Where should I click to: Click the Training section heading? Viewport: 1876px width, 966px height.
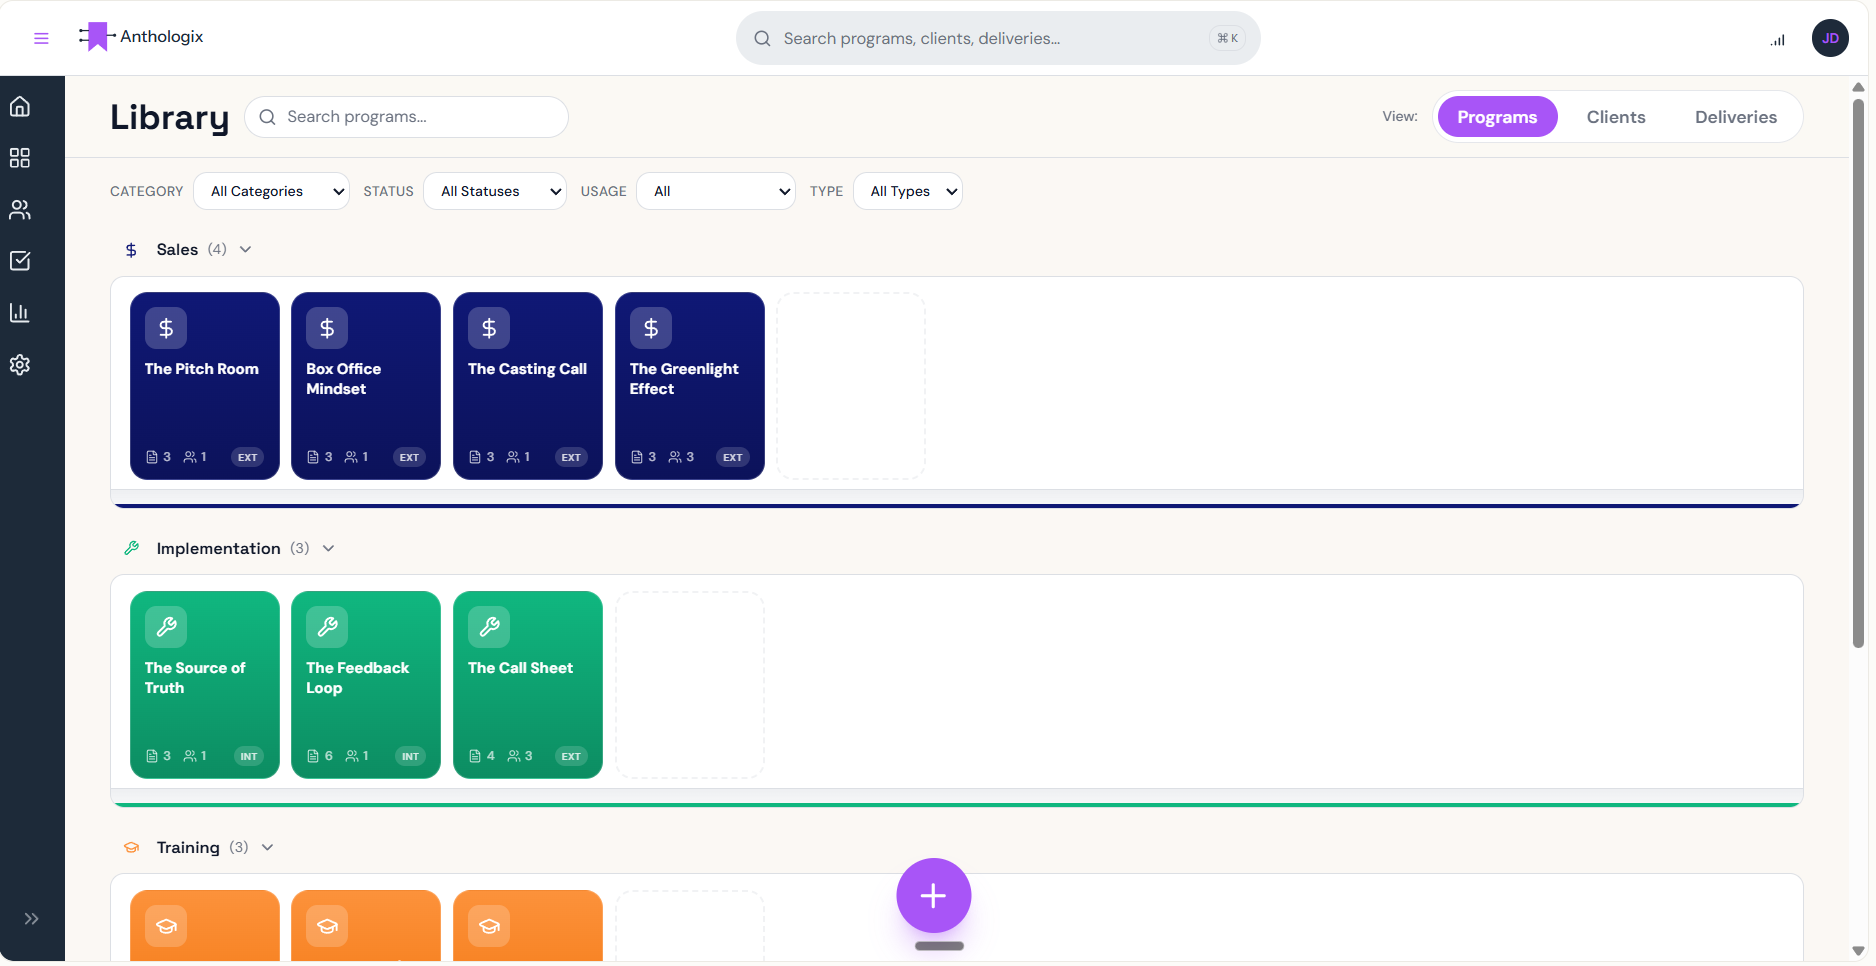click(188, 847)
